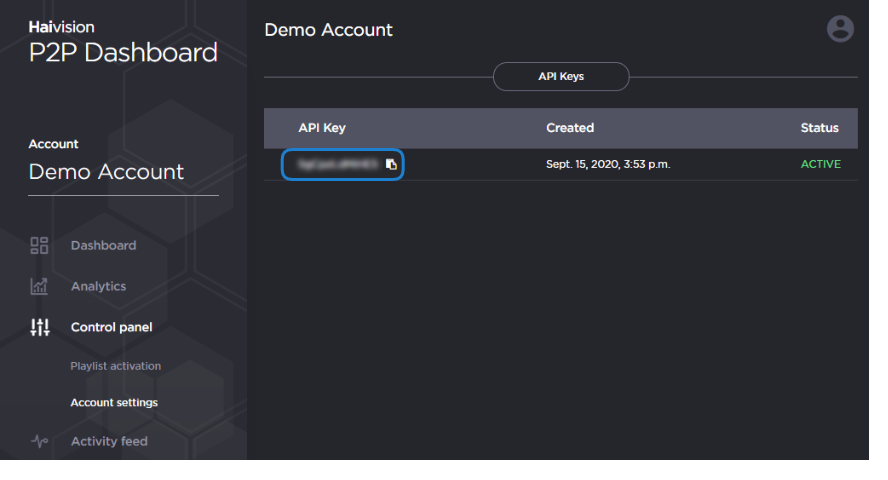888x480 pixels.
Task: Open the Dashboard menu item label
Action: click(103, 245)
